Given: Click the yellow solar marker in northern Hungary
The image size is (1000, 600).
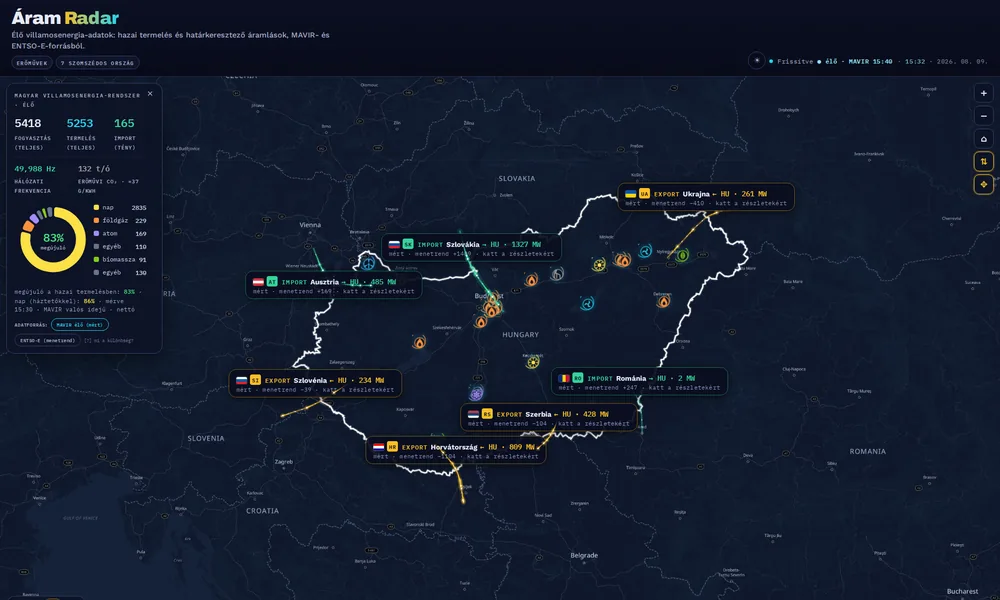Looking at the screenshot, I should click(599, 265).
